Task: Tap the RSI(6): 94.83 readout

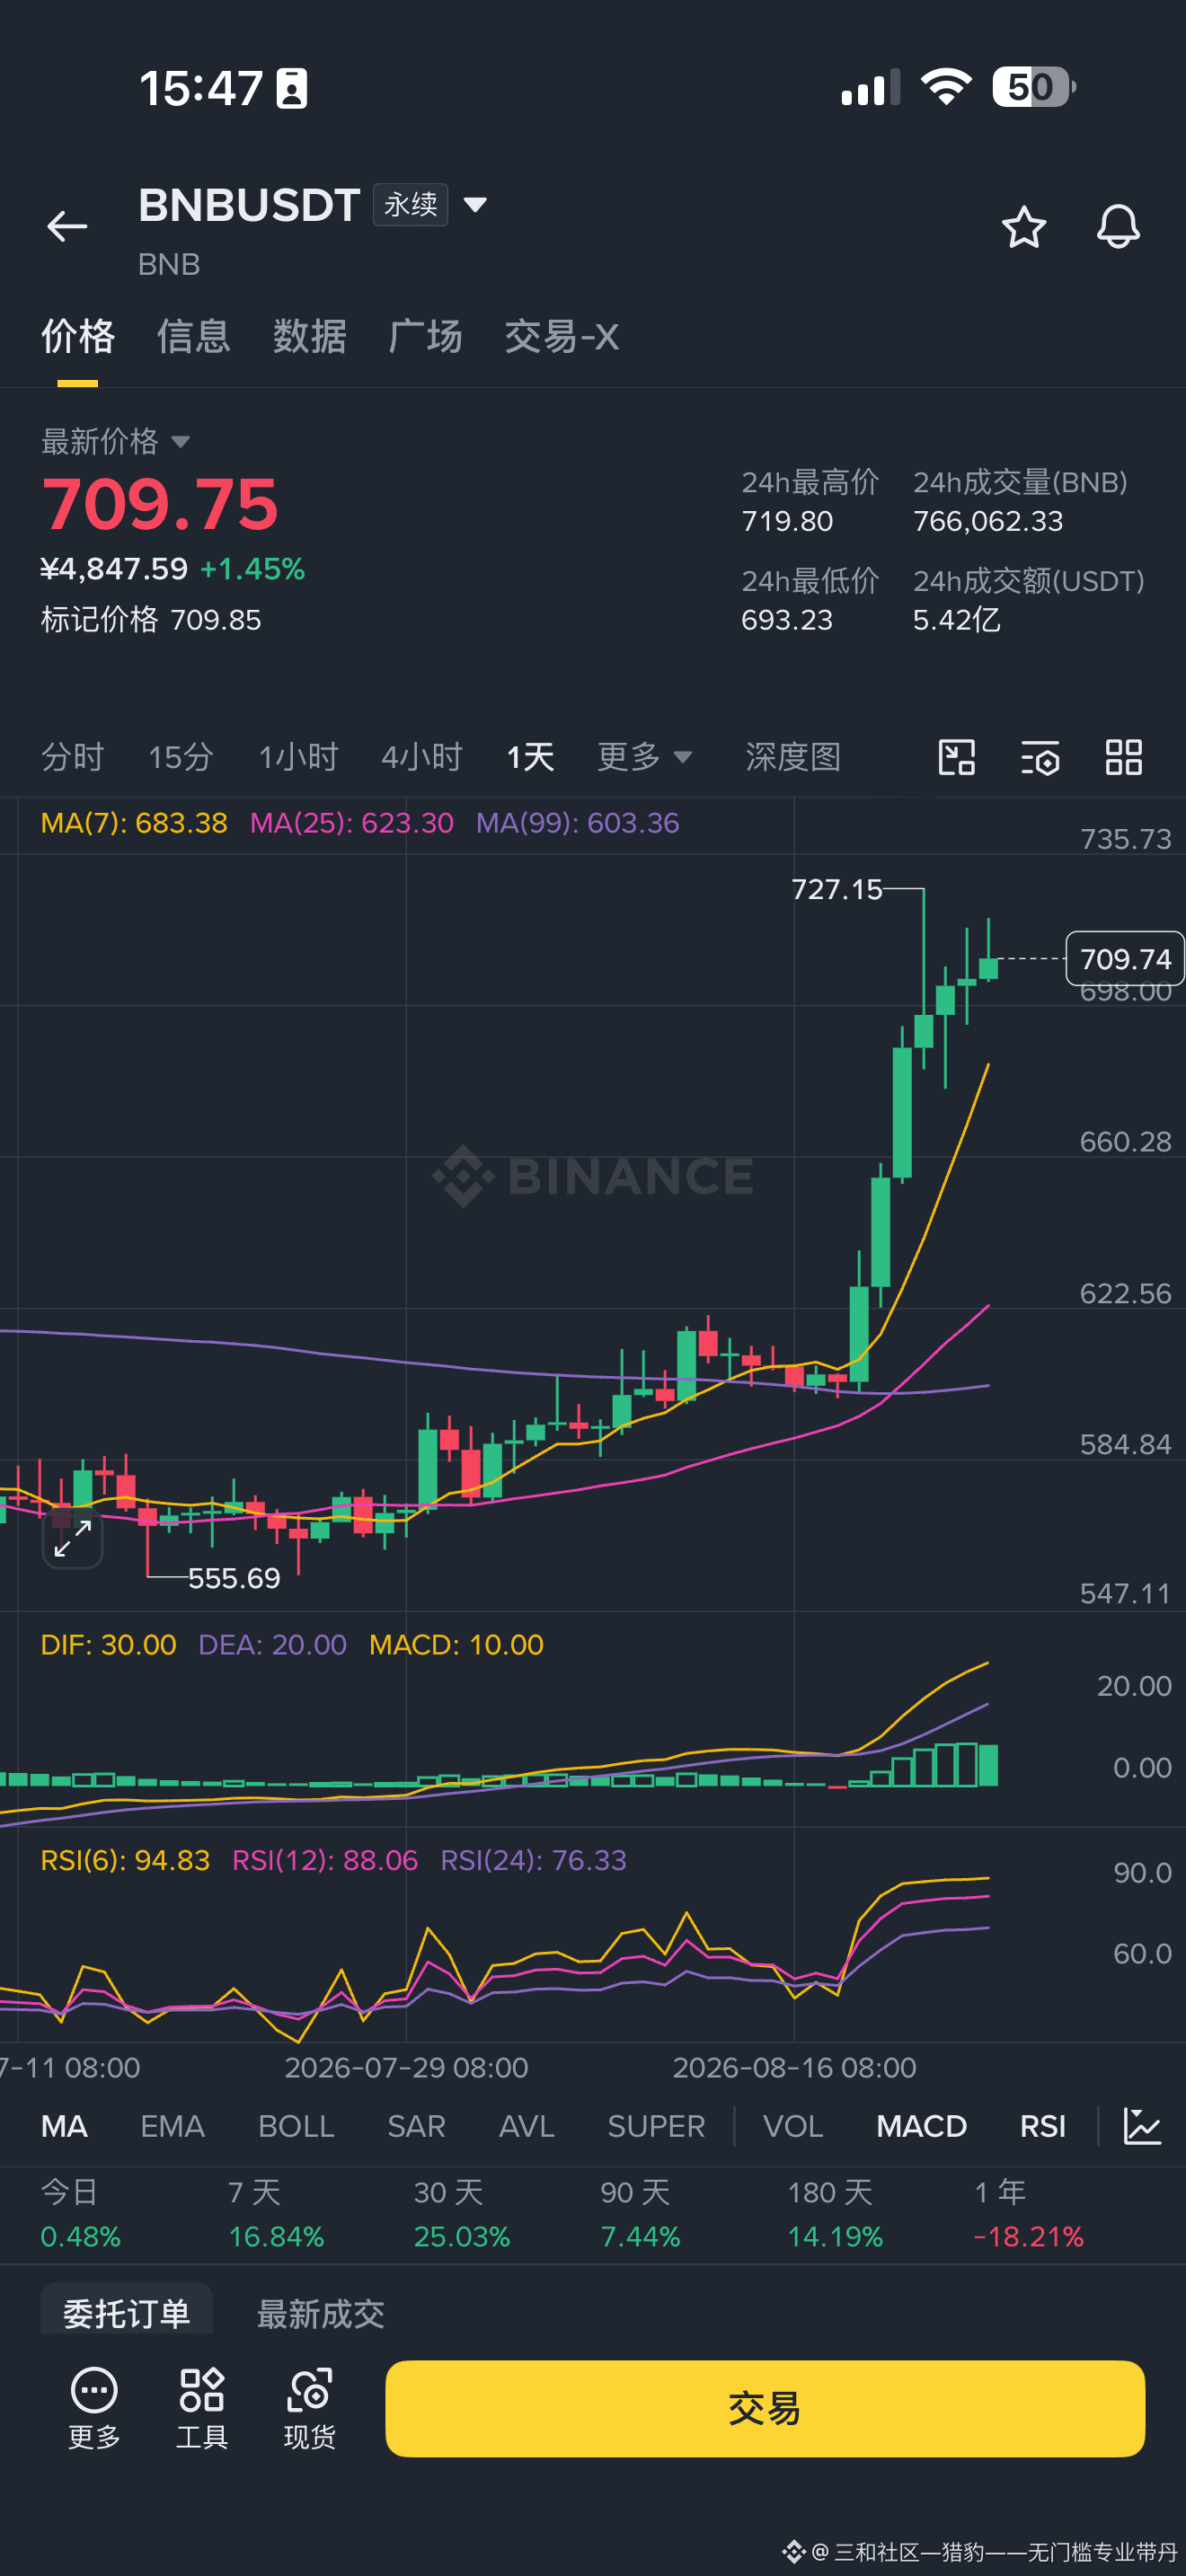Action: (125, 1860)
